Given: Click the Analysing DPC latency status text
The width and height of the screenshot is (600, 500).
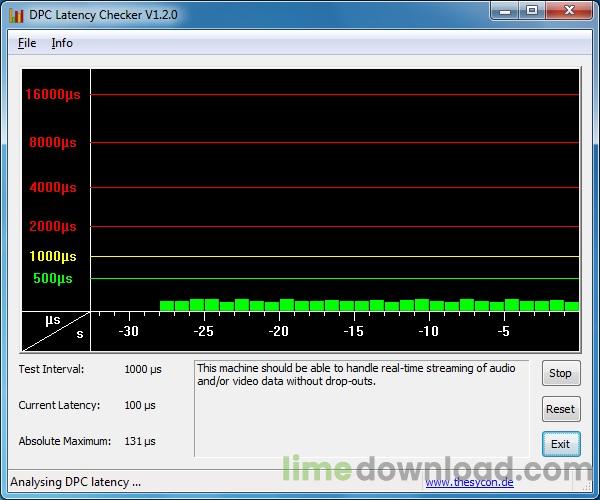Looking at the screenshot, I should (75, 482).
